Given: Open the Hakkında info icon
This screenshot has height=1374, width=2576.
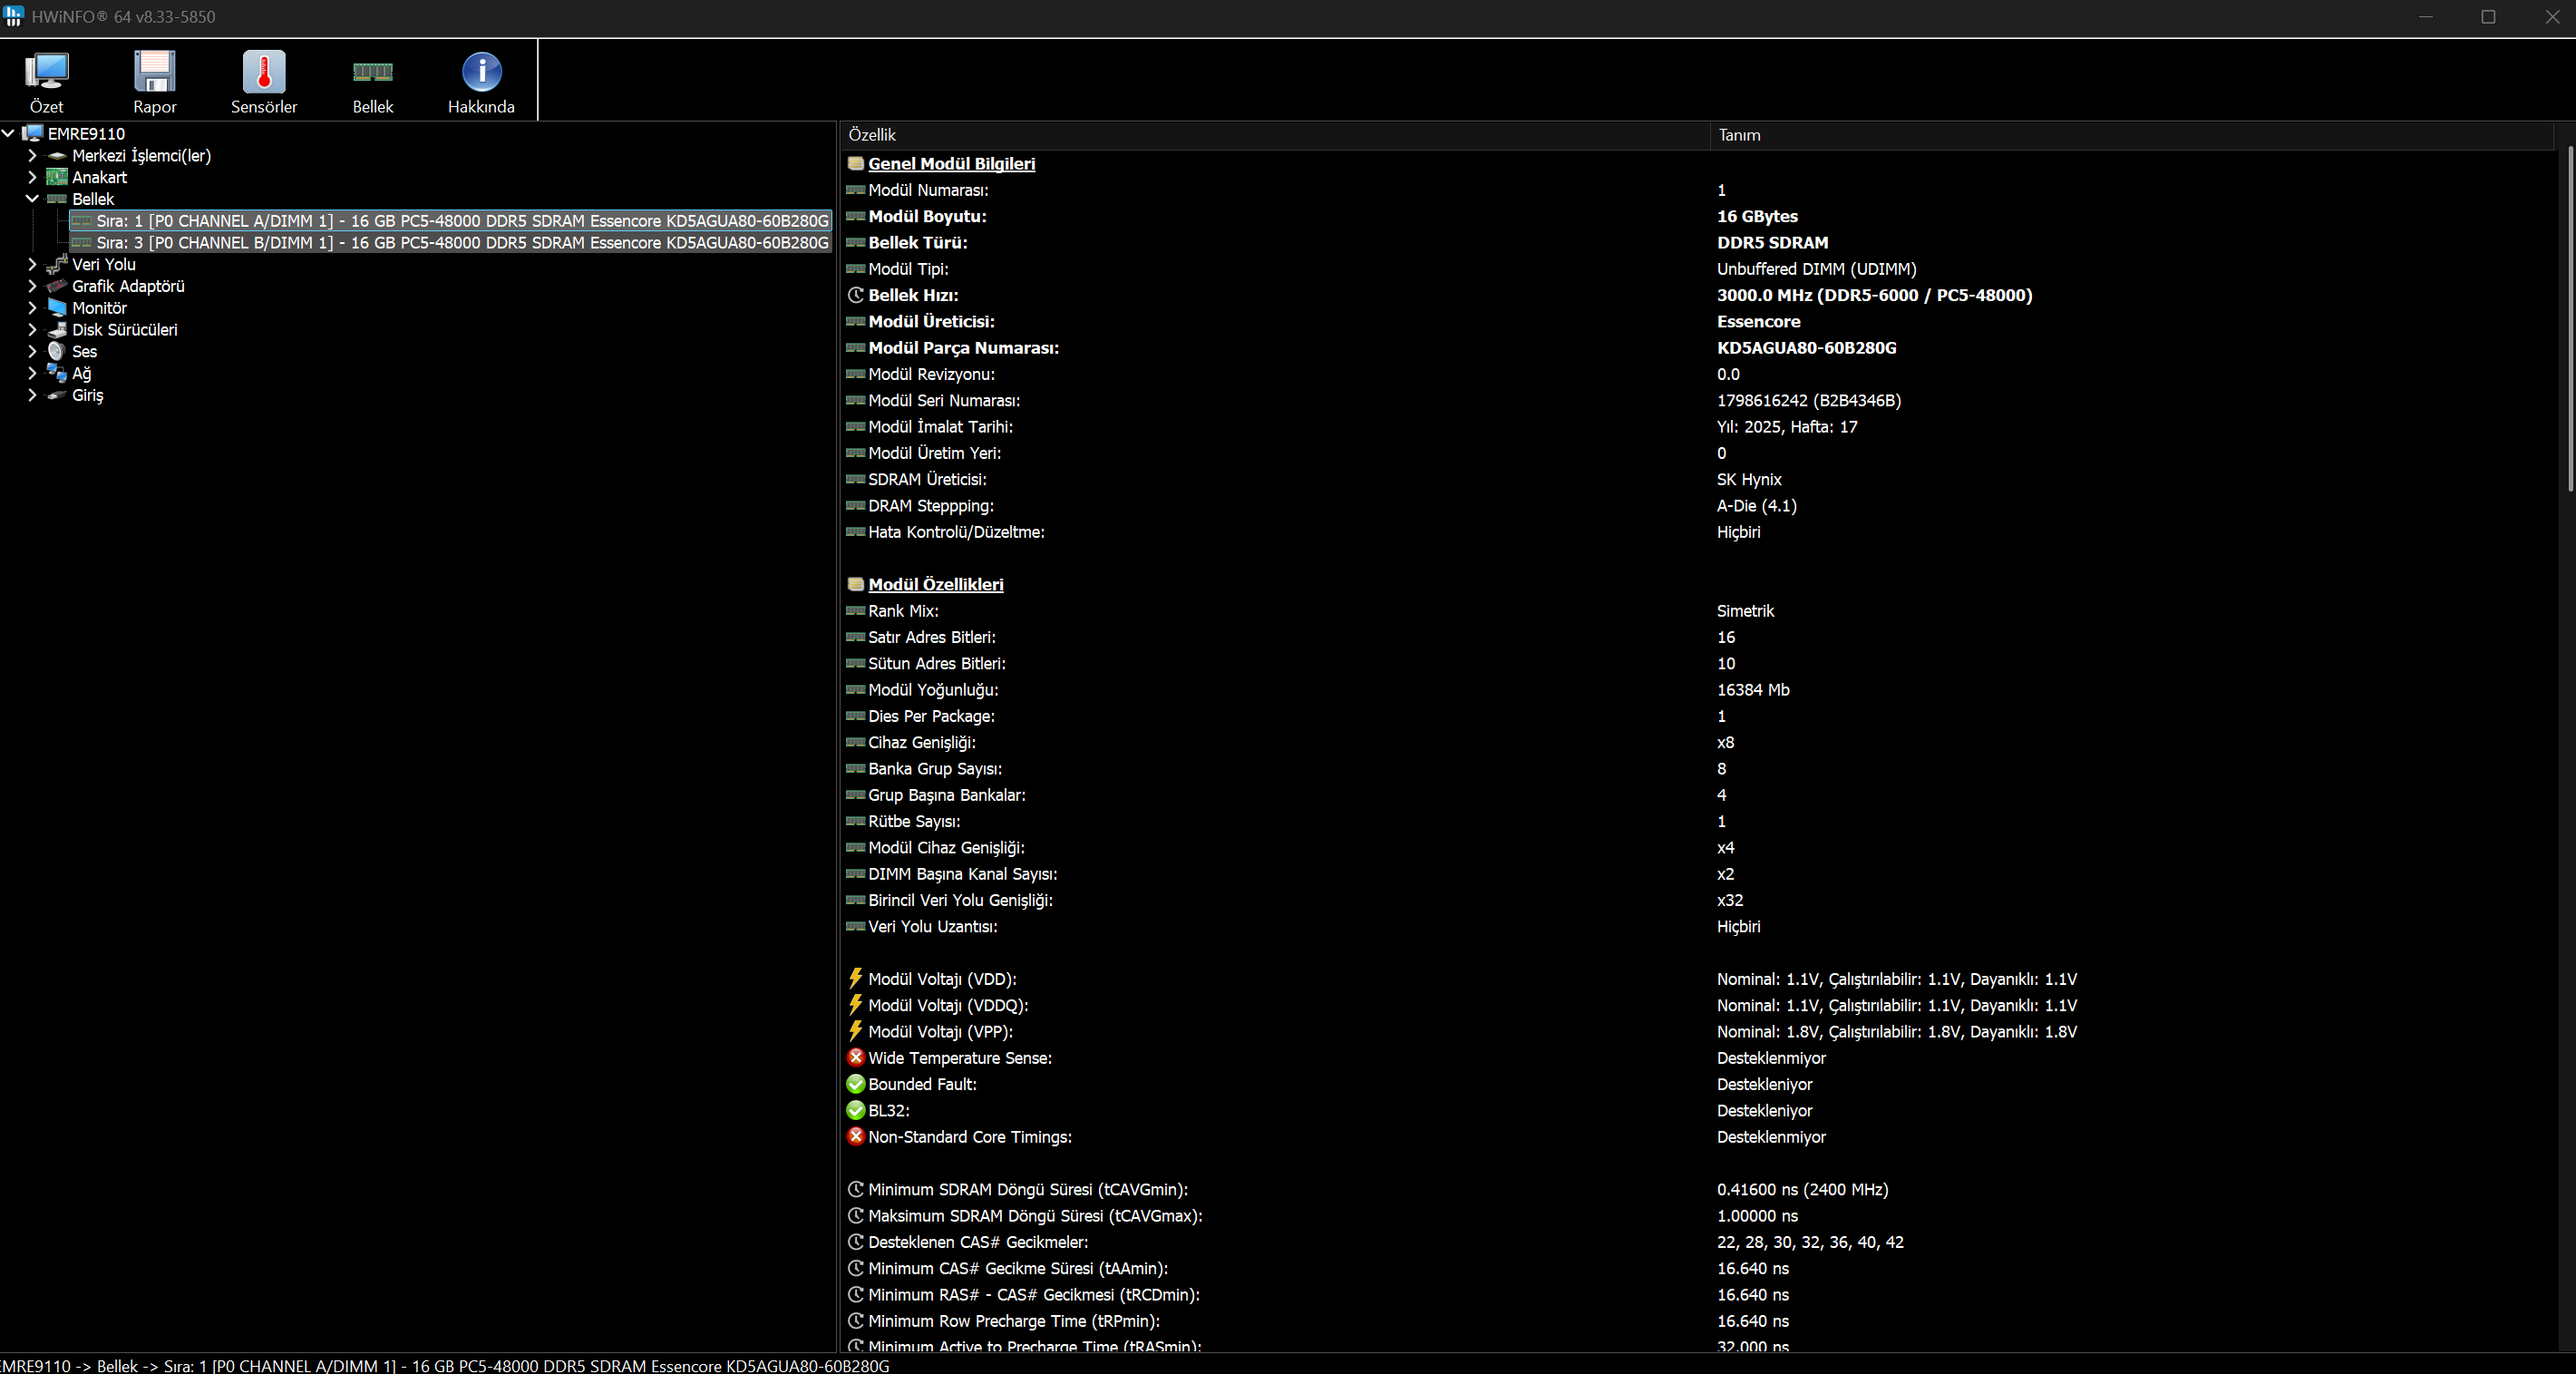Looking at the screenshot, I should pyautogui.click(x=481, y=72).
